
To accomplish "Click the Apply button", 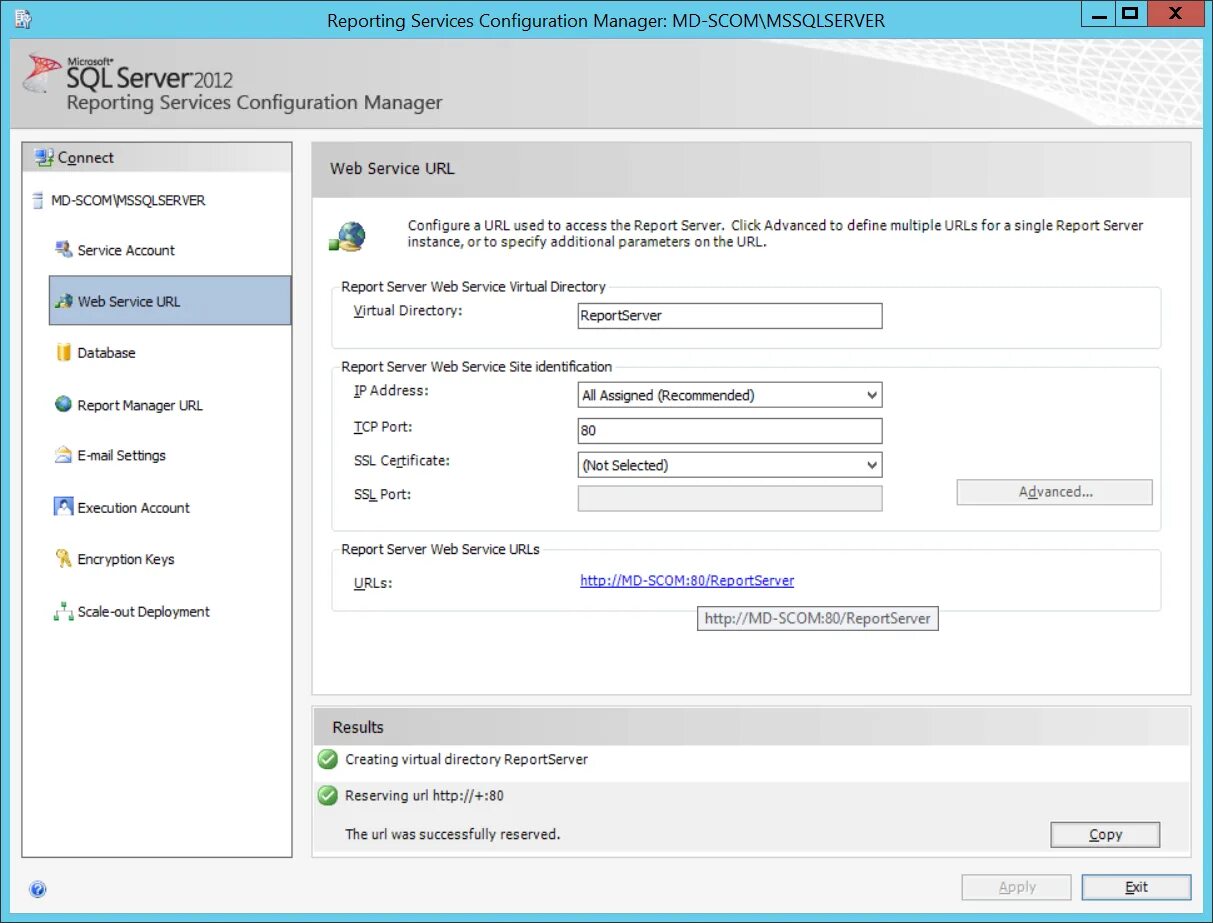I will (1017, 887).
